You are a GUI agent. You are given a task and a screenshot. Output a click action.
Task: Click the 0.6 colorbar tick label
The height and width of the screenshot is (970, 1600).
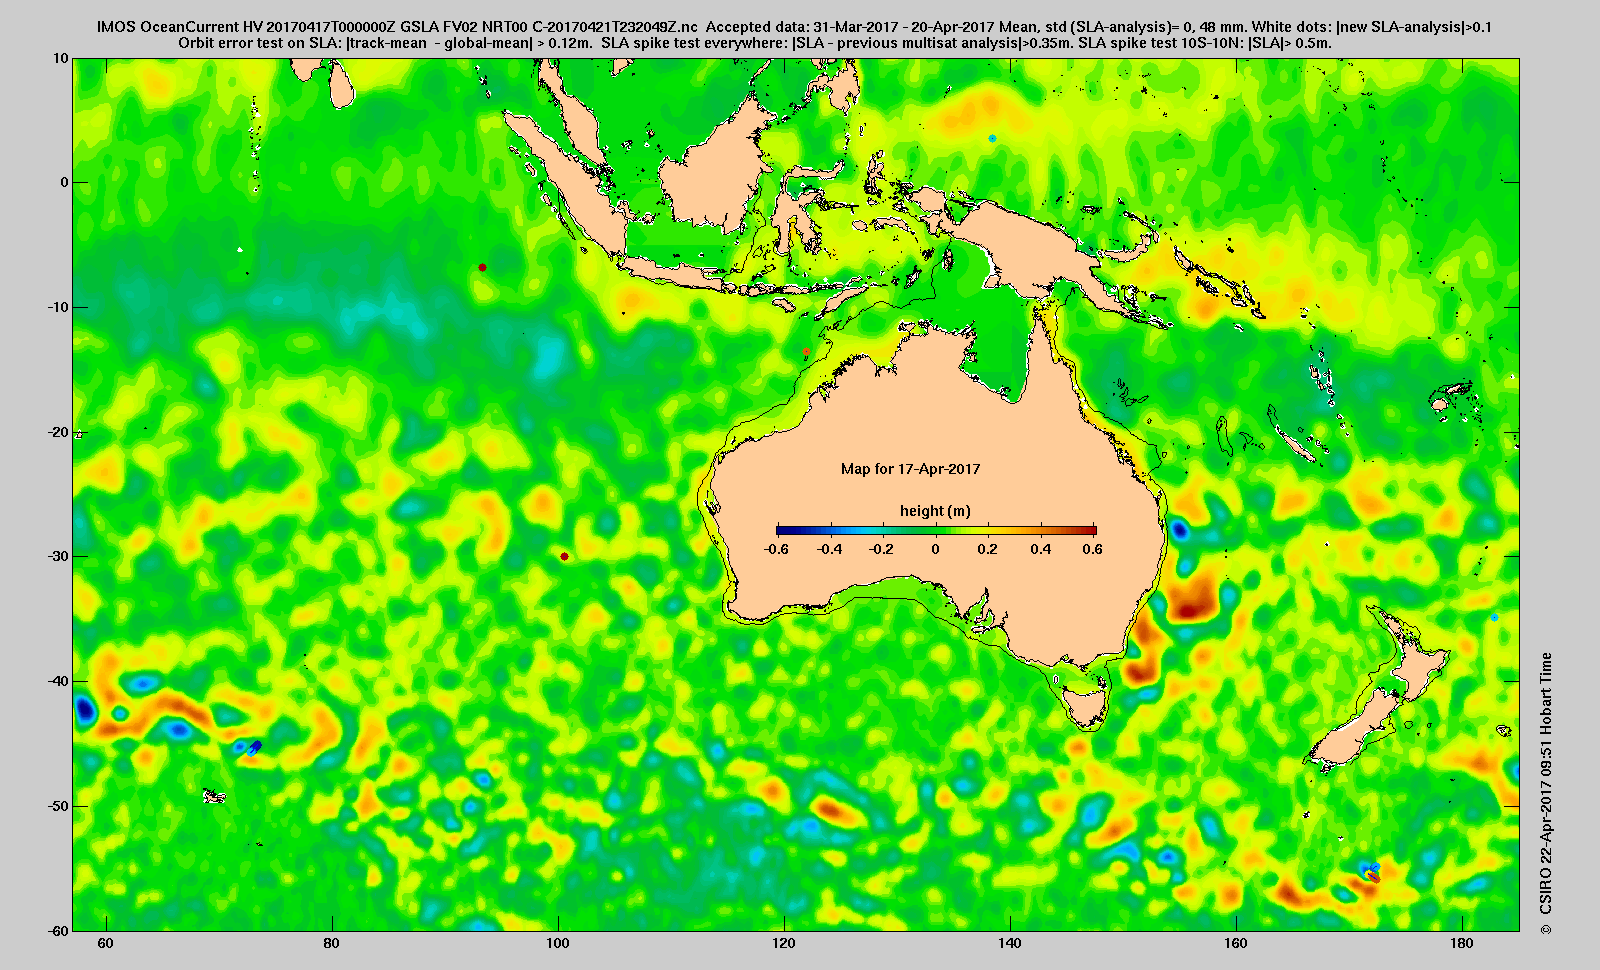point(1092,549)
